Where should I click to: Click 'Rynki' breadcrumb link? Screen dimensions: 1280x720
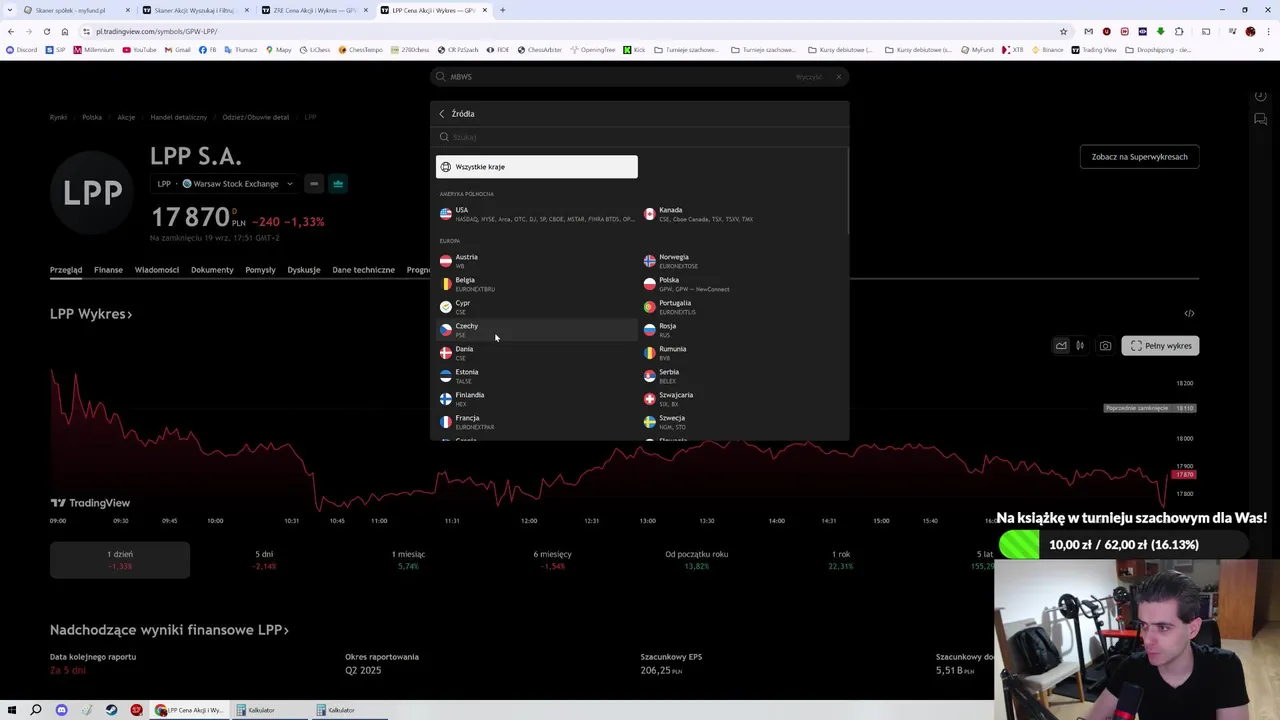pos(58,117)
